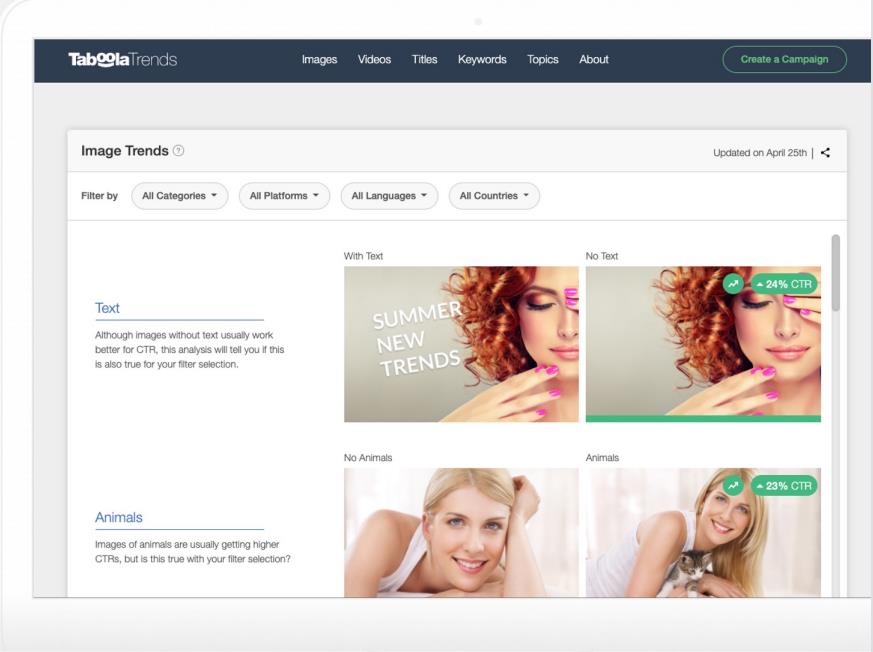Select the With Text sample image
Screen dimensions: 873x652
coord(461,344)
